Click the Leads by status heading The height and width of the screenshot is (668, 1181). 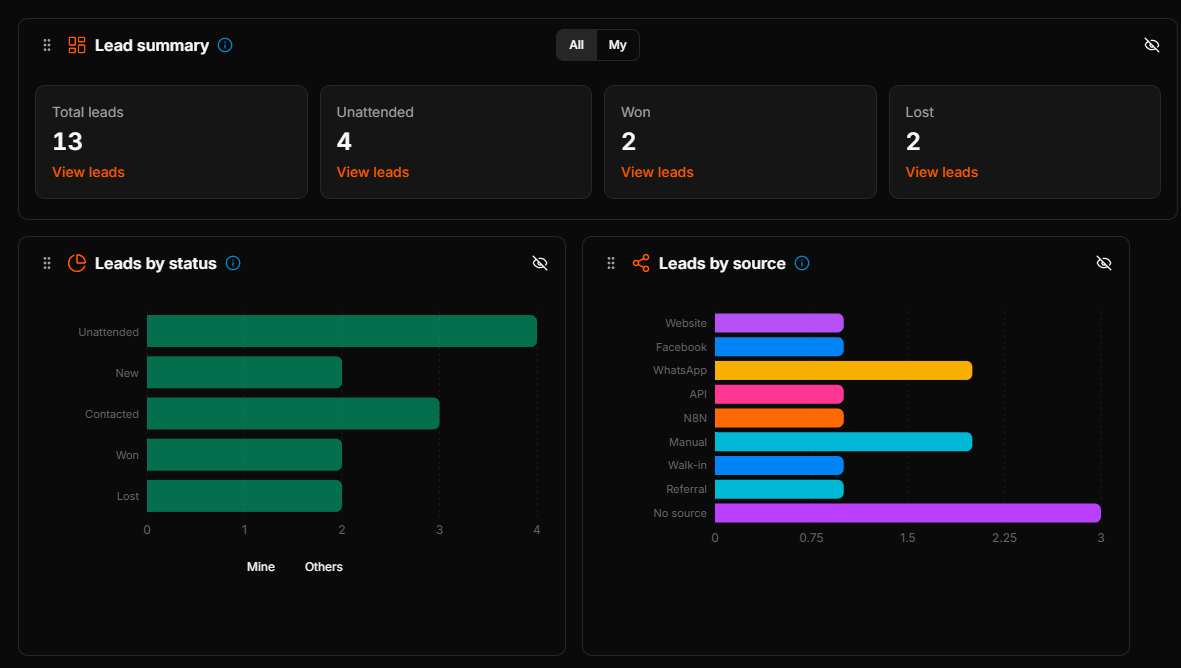(156, 263)
